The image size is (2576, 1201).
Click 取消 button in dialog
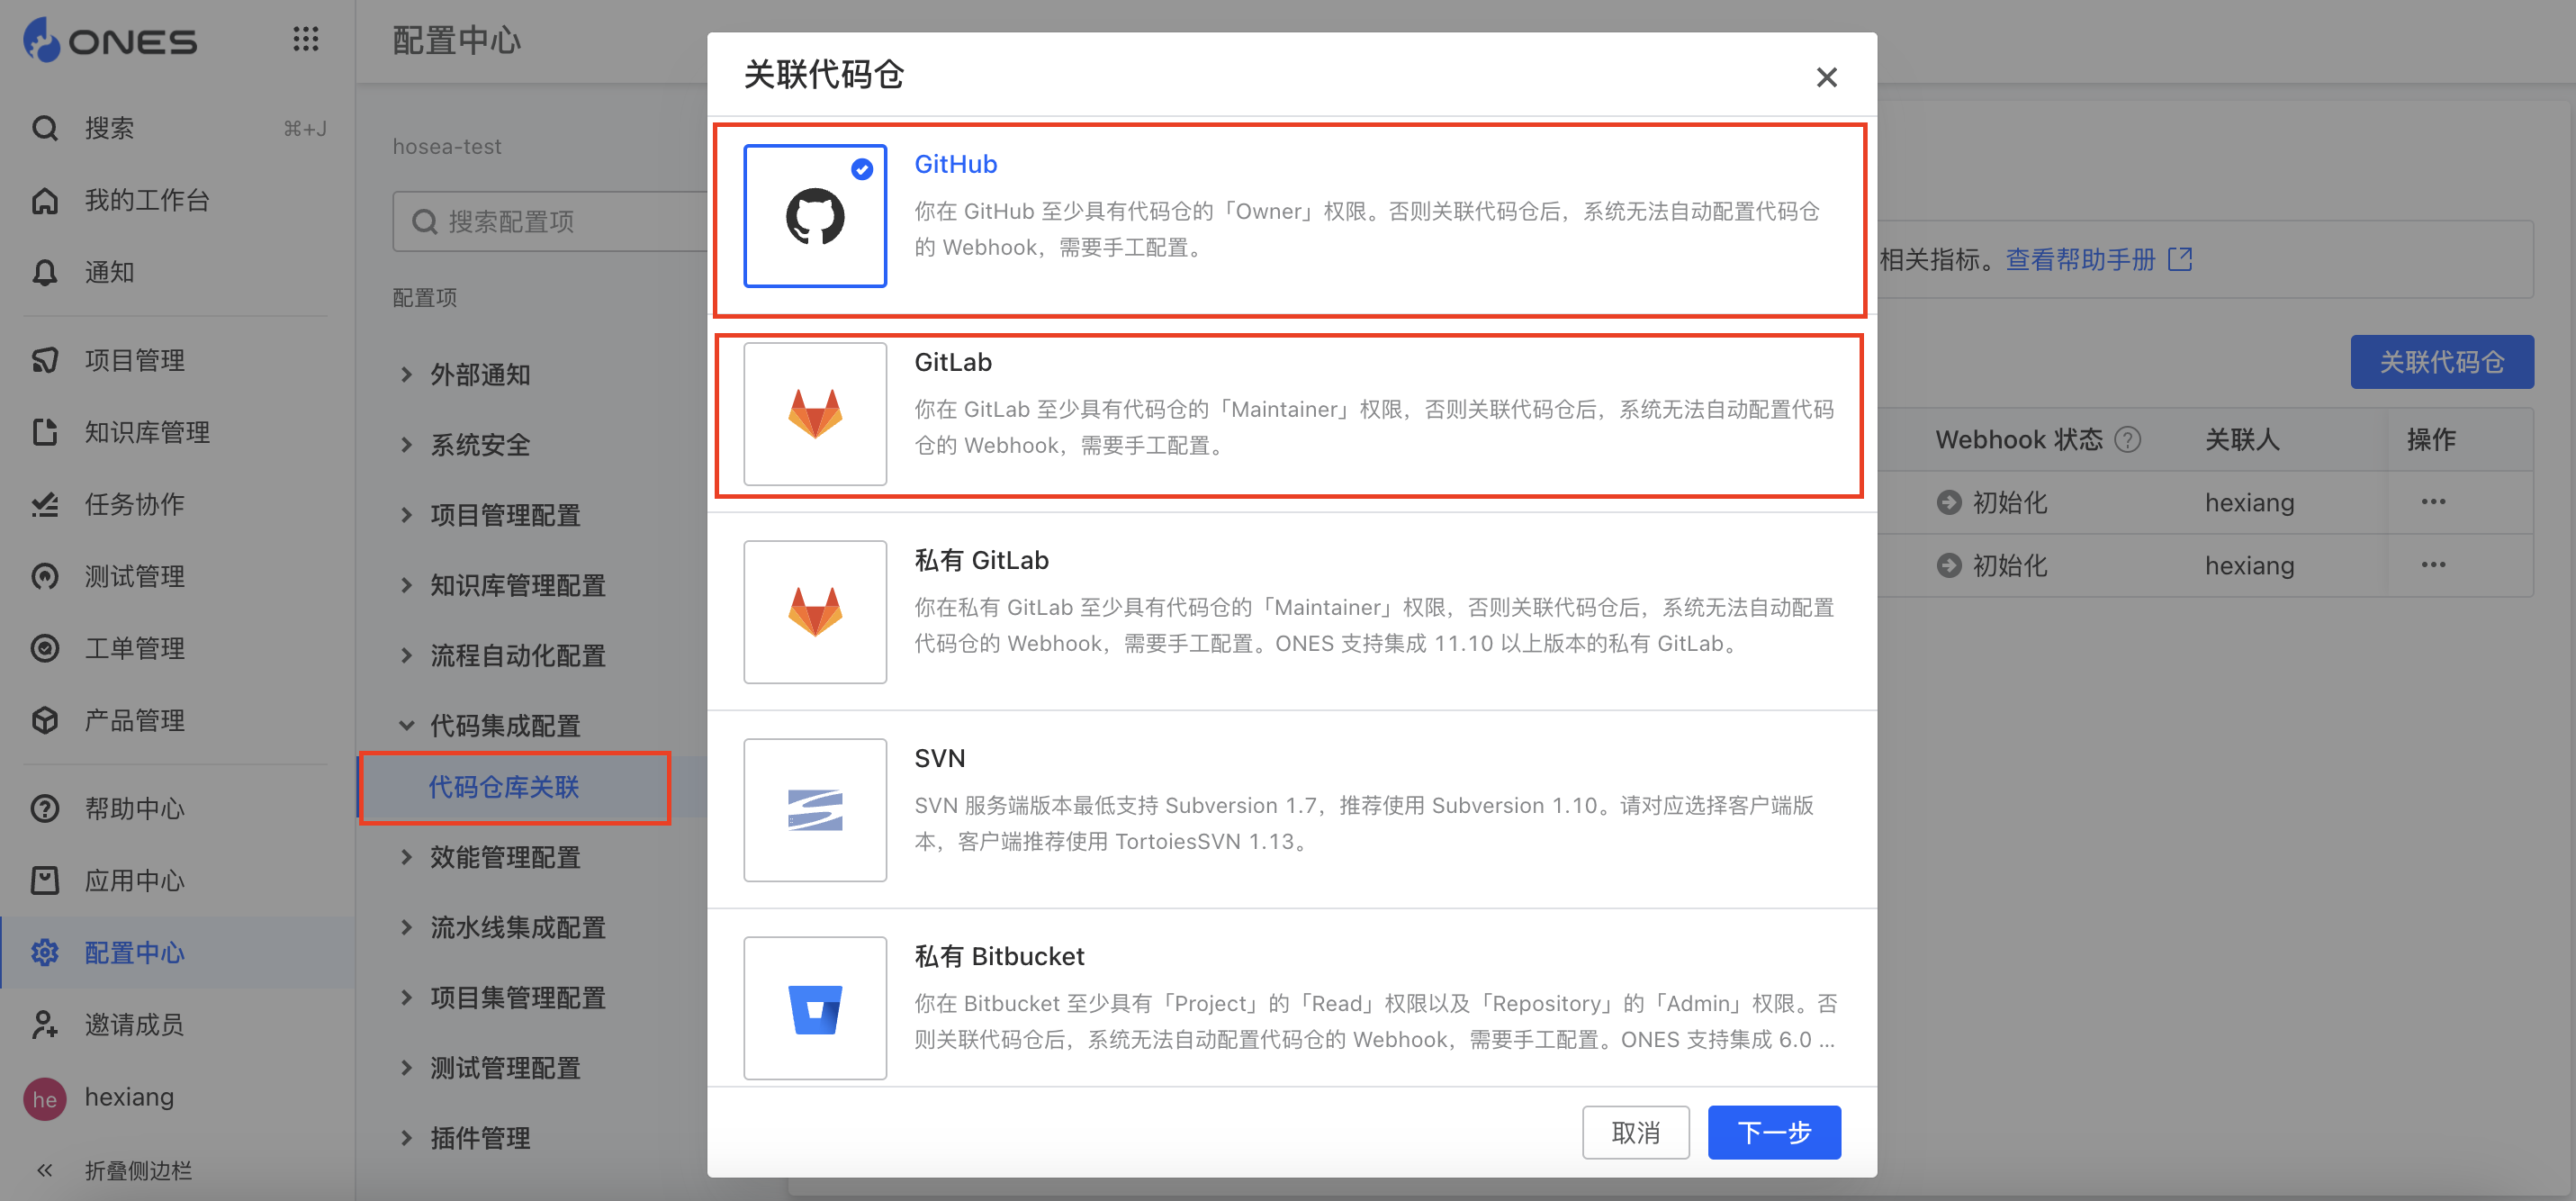point(1636,1132)
